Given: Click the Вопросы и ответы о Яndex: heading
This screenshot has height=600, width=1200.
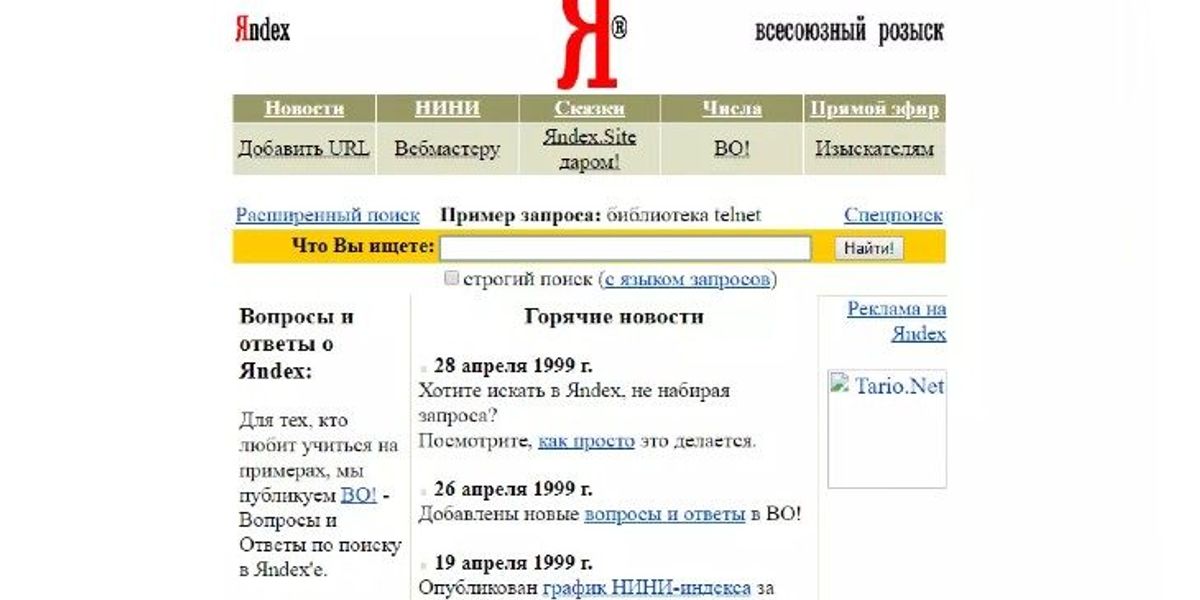Looking at the screenshot, I should pyautogui.click(x=297, y=344).
